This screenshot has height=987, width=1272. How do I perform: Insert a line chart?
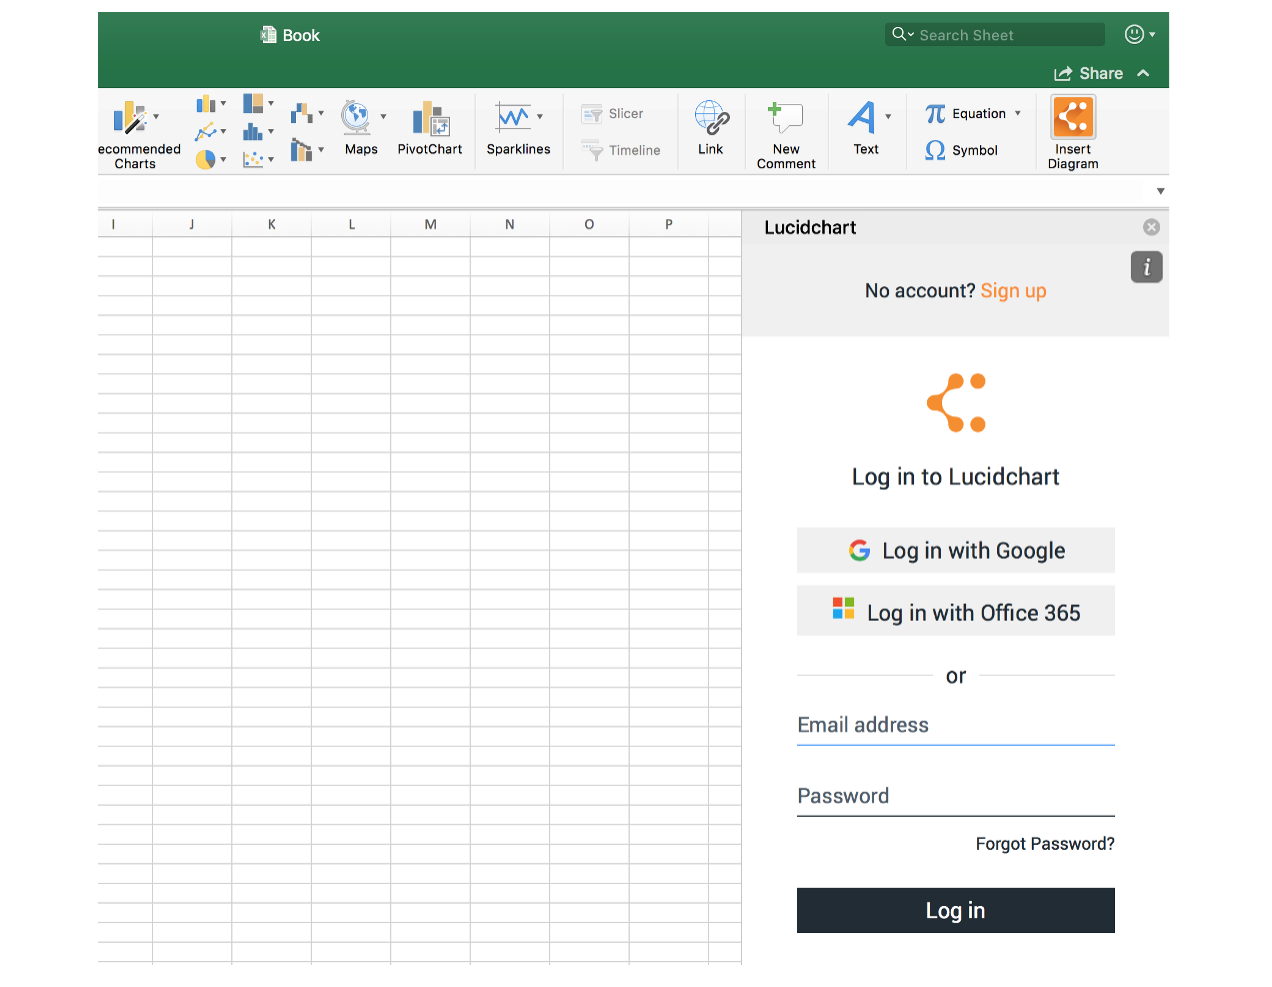[x=205, y=131]
